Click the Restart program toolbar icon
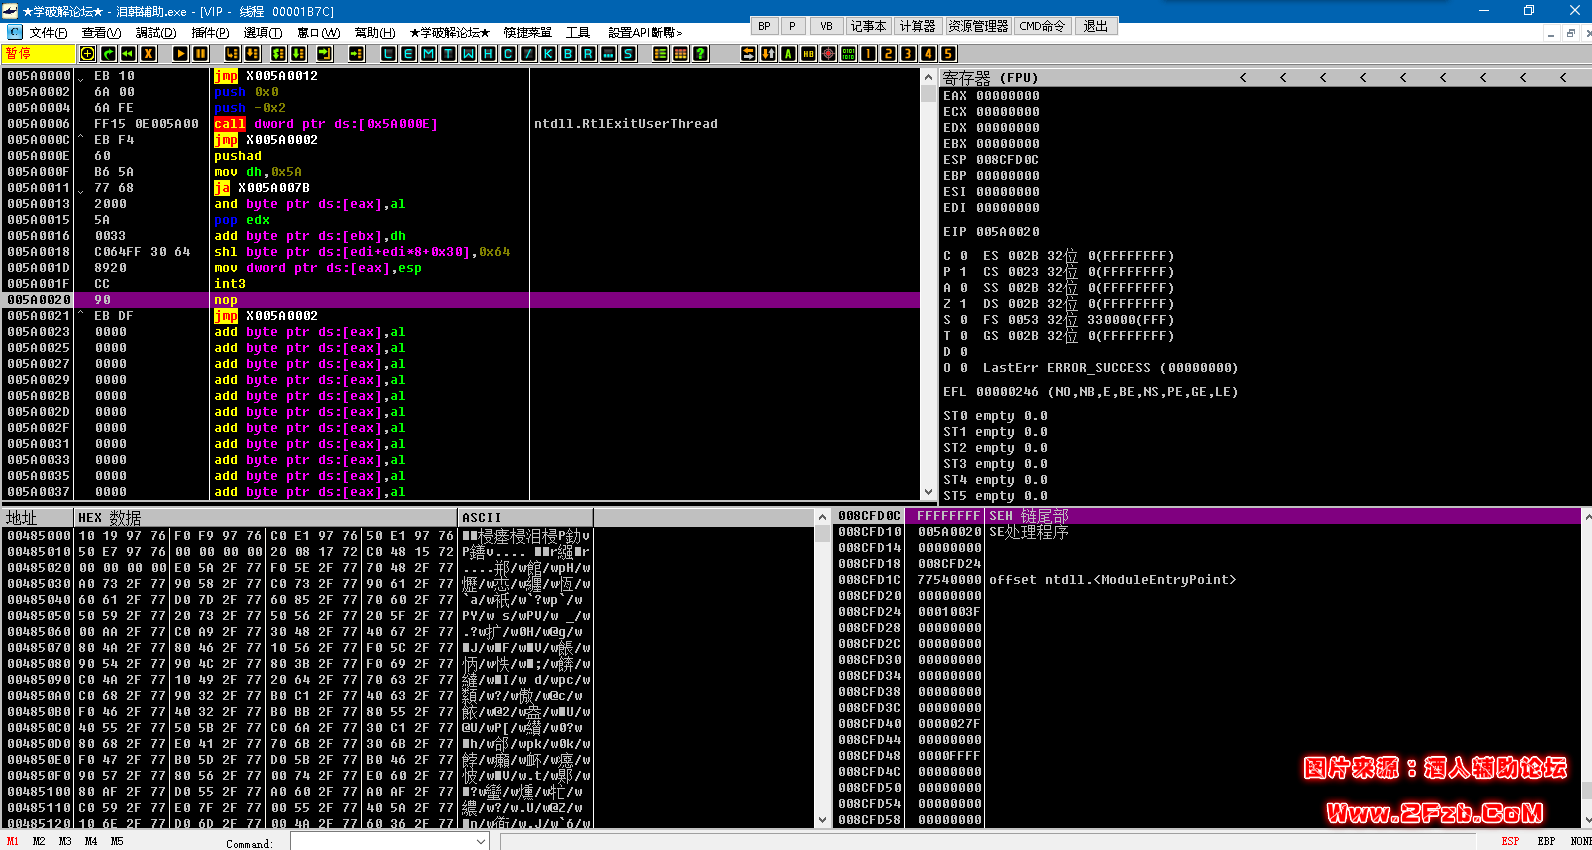1592x850 pixels. click(108, 54)
